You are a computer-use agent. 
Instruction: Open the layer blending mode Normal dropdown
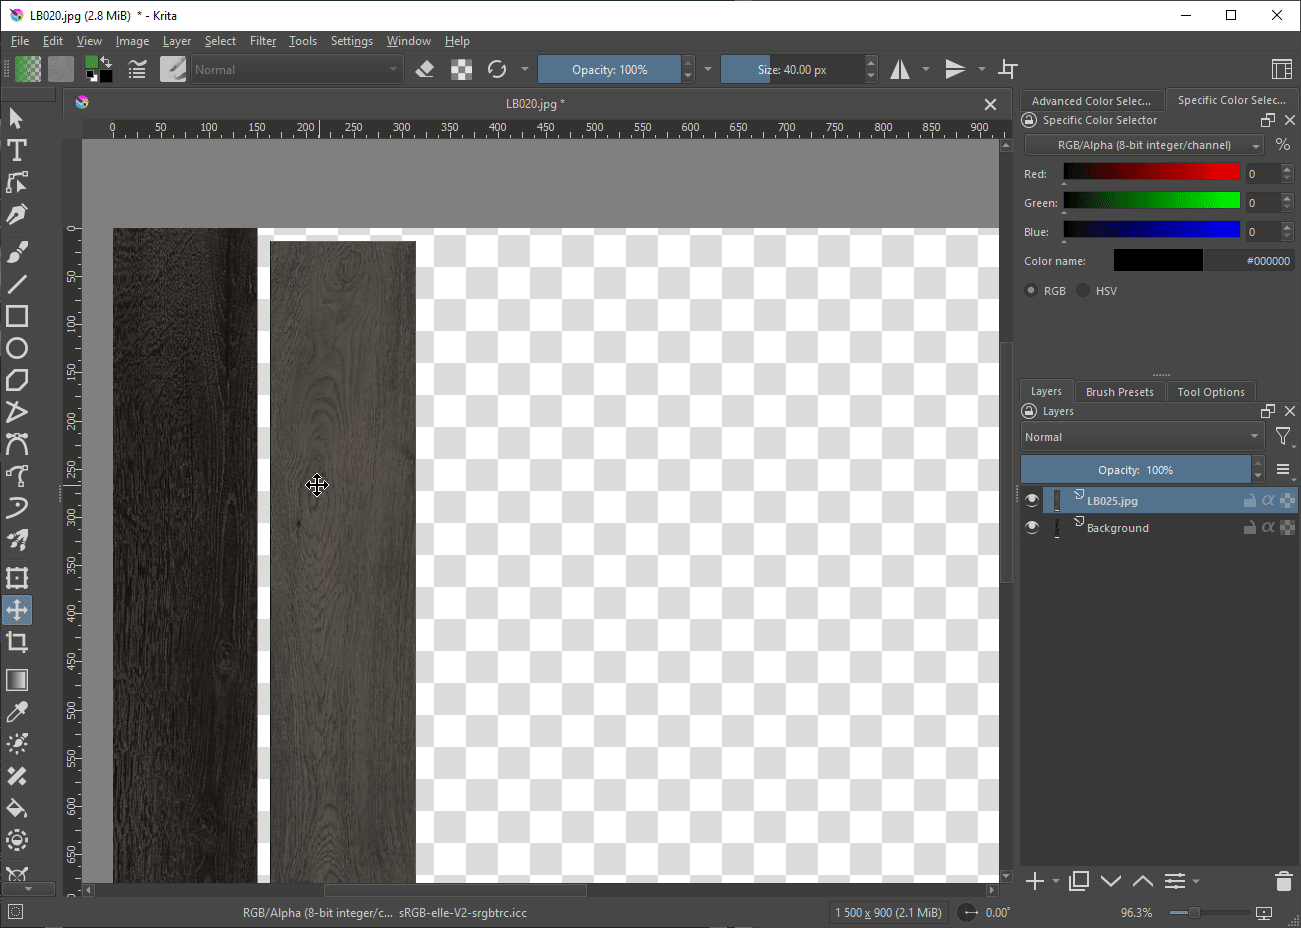pyautogui.click(x=1141, y=437)
